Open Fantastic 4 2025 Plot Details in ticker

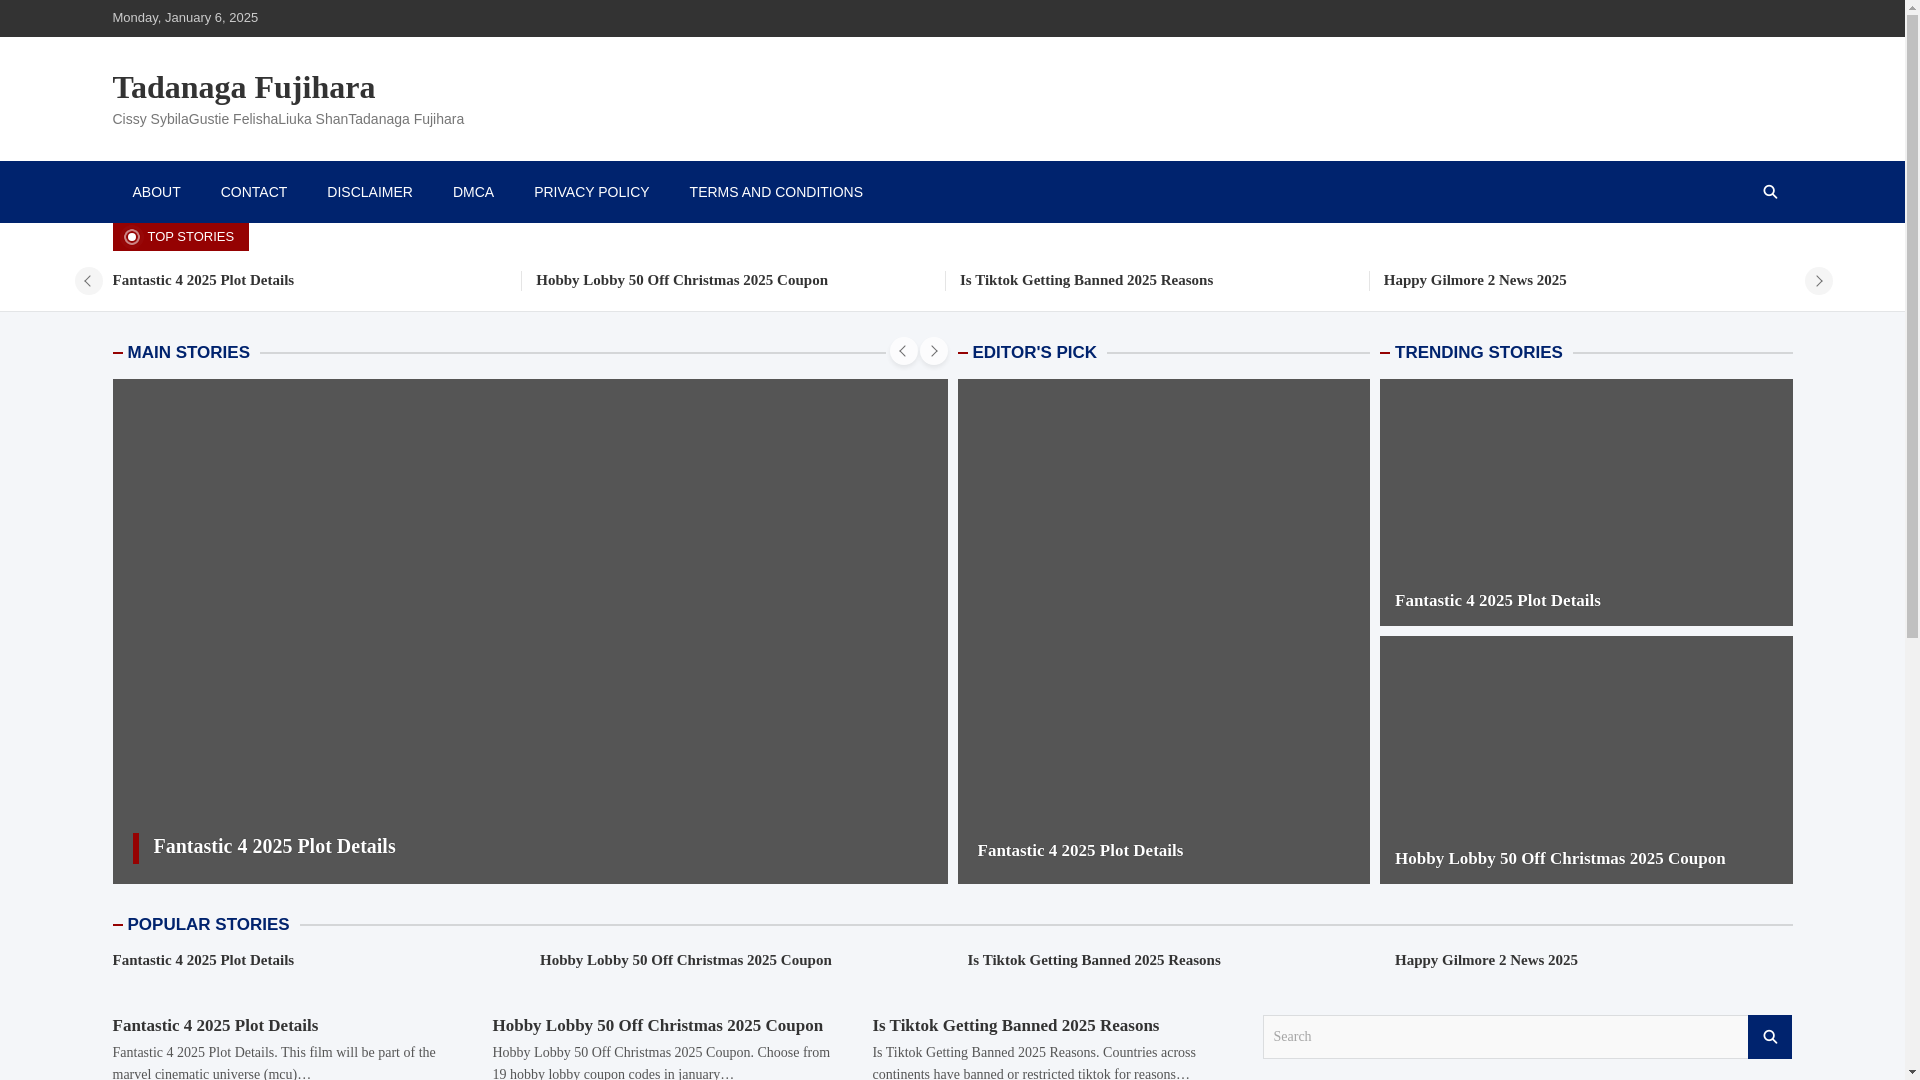pos(203,280)
